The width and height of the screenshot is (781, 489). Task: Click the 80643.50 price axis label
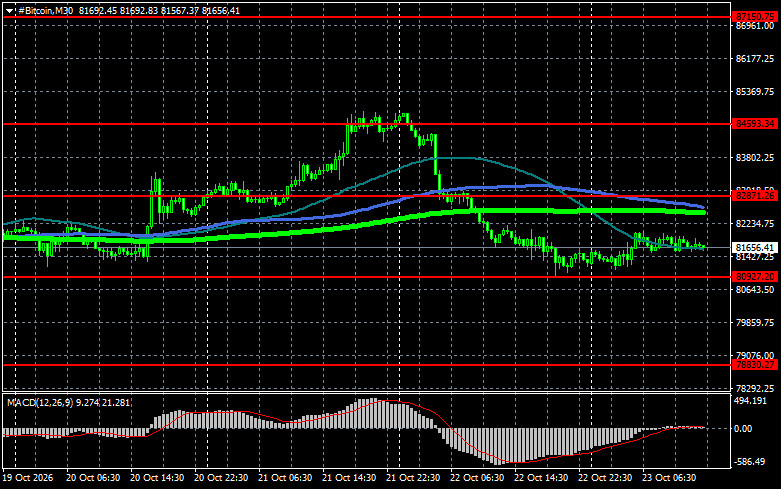755,290
